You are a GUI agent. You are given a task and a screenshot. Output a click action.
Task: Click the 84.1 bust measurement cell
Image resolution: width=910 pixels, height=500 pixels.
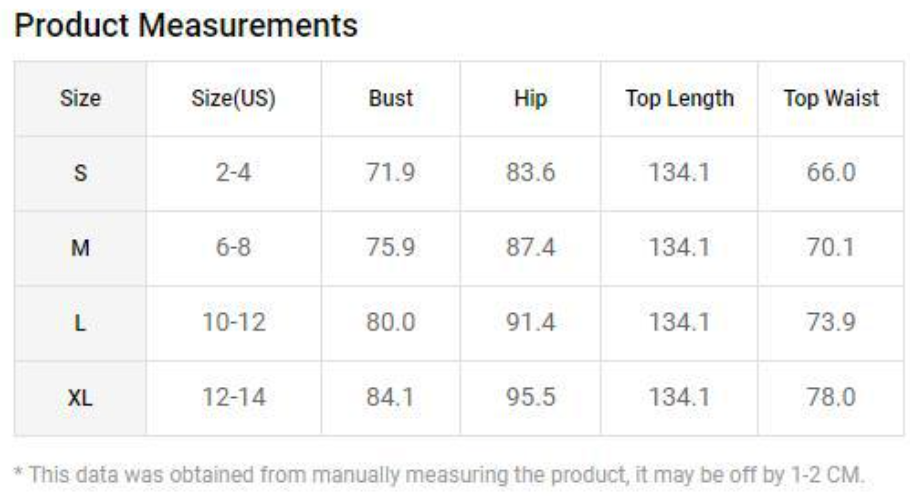click(x=391, y=398)
